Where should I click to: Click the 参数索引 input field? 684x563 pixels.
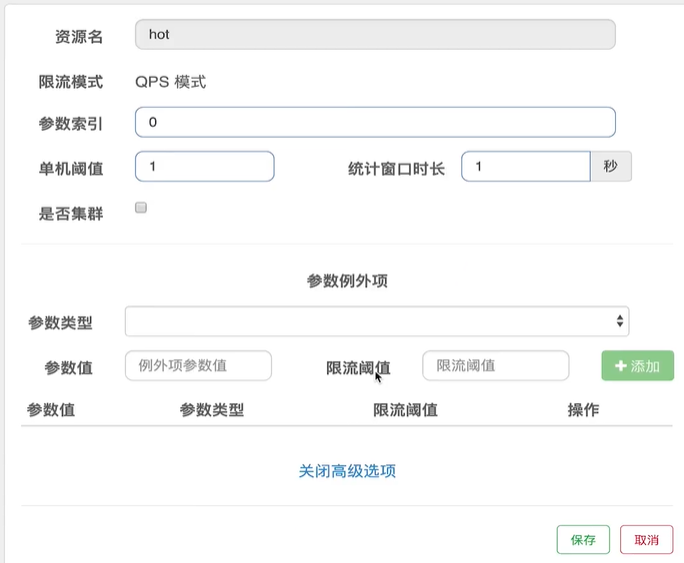point(375,122)
